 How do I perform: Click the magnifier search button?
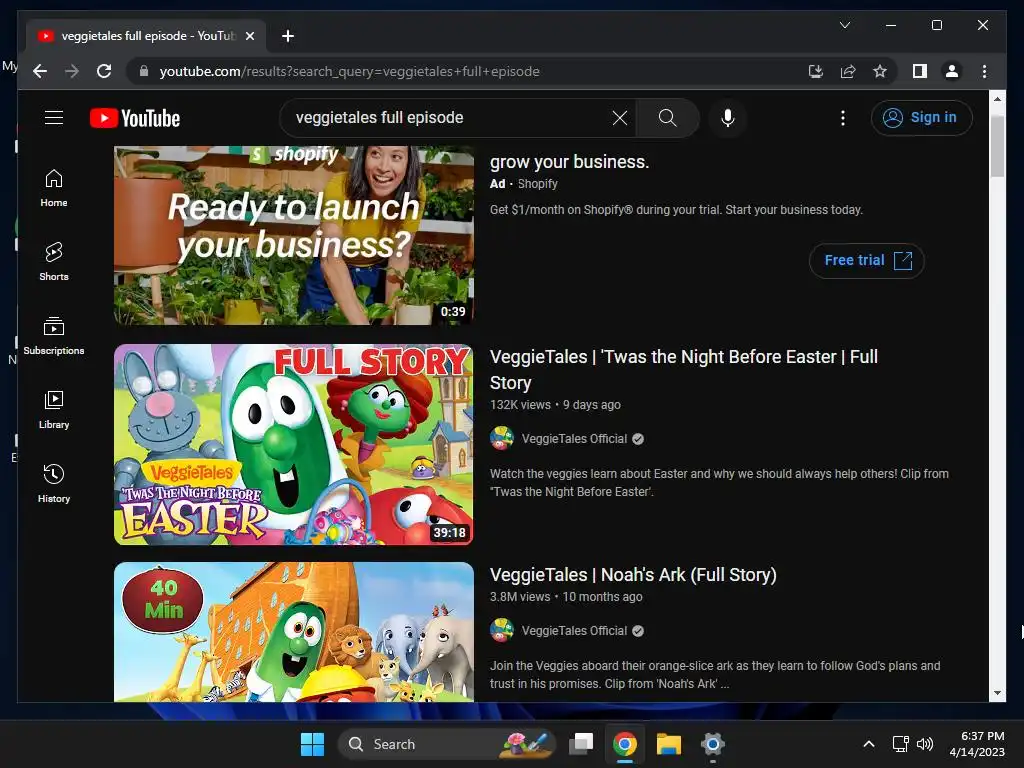pos(667,118)
